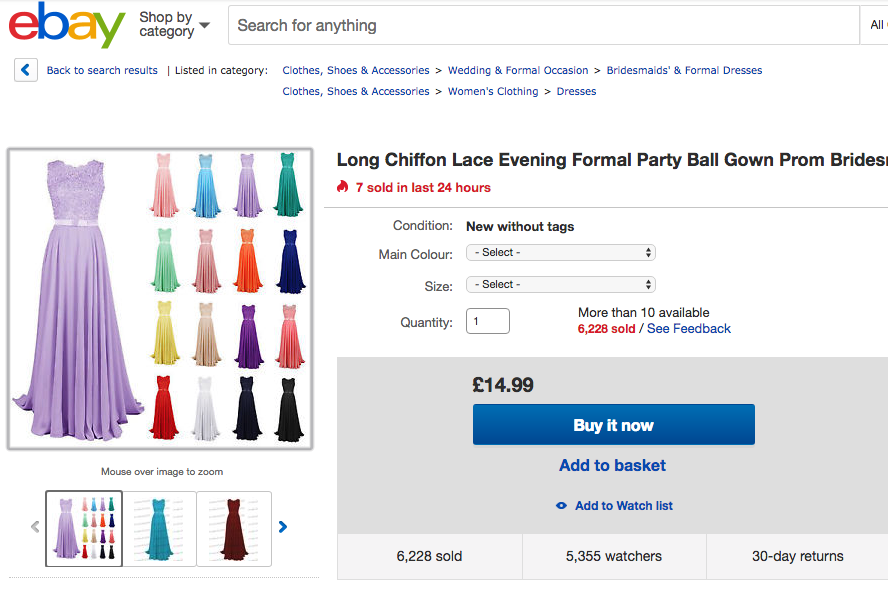This screenshot has width=888, height=589.
Task: Click the eye icon beside Add to Watch list
Action: point(561,506)
